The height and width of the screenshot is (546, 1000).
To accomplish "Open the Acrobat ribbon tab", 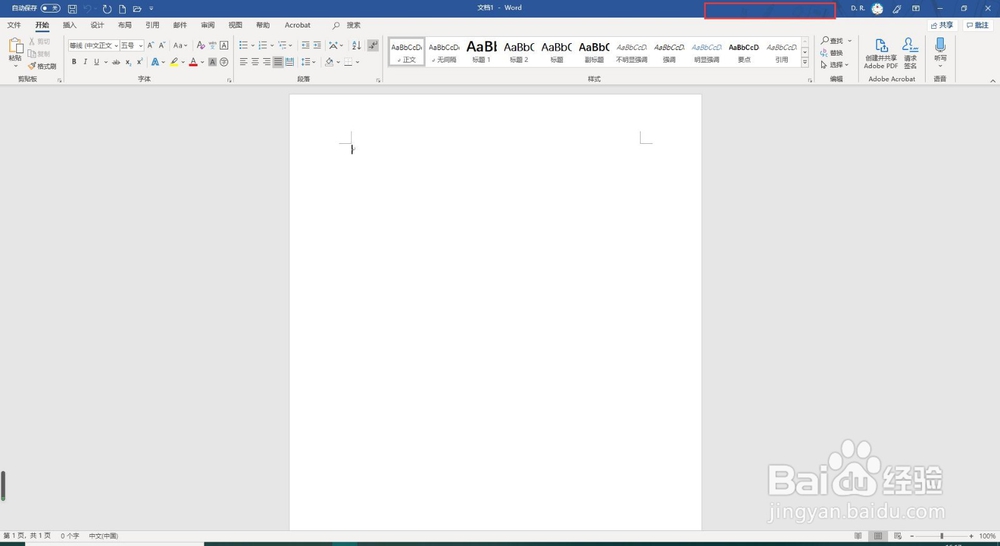I will point(297,25).
